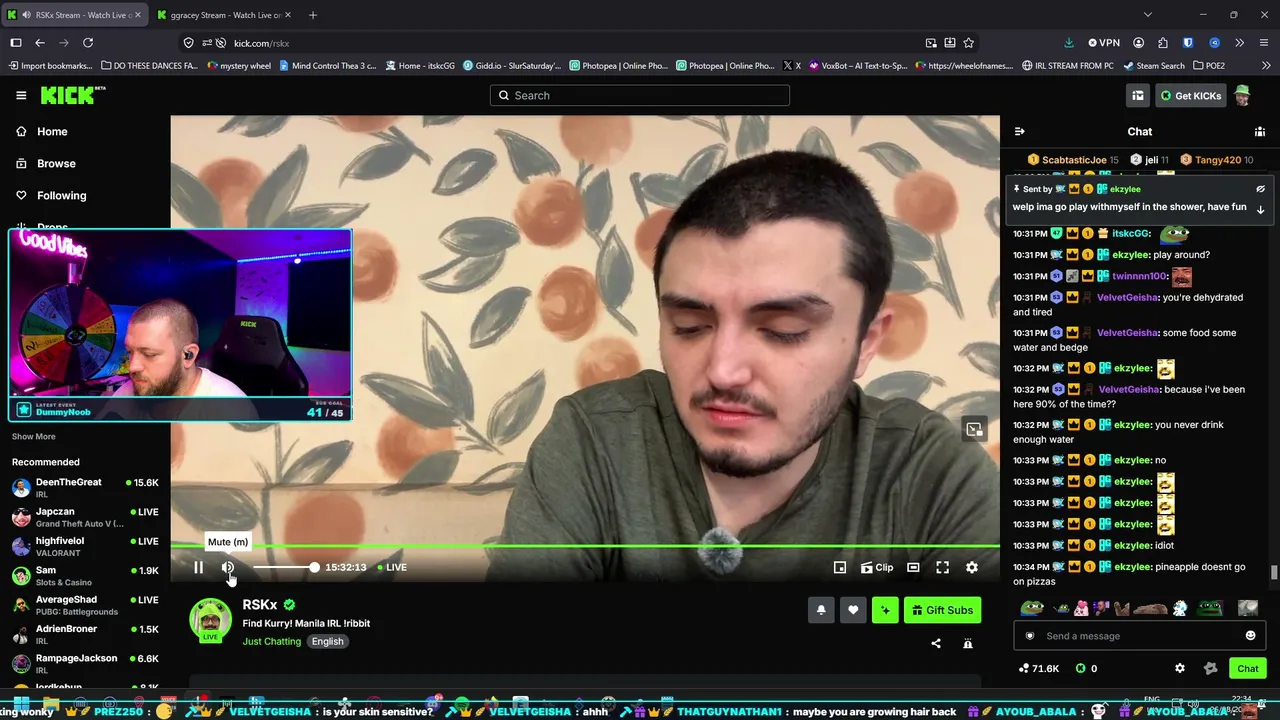Click the Get KICKs button
The image size is (1280, 720).
coord(1190,95)
